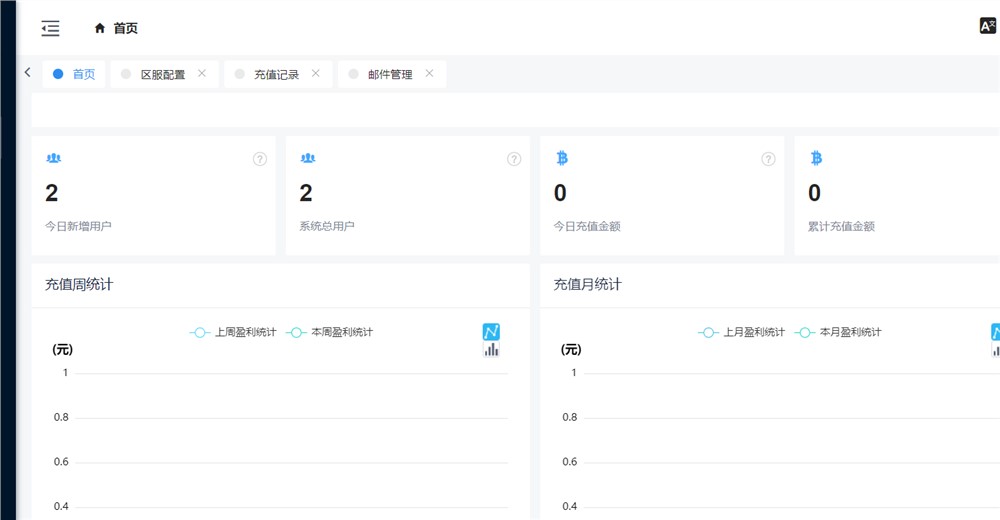This screenshot has width=1000, height=520.
Task: Toggle 本月盈利统计 legend series
Action: [838, 332]
